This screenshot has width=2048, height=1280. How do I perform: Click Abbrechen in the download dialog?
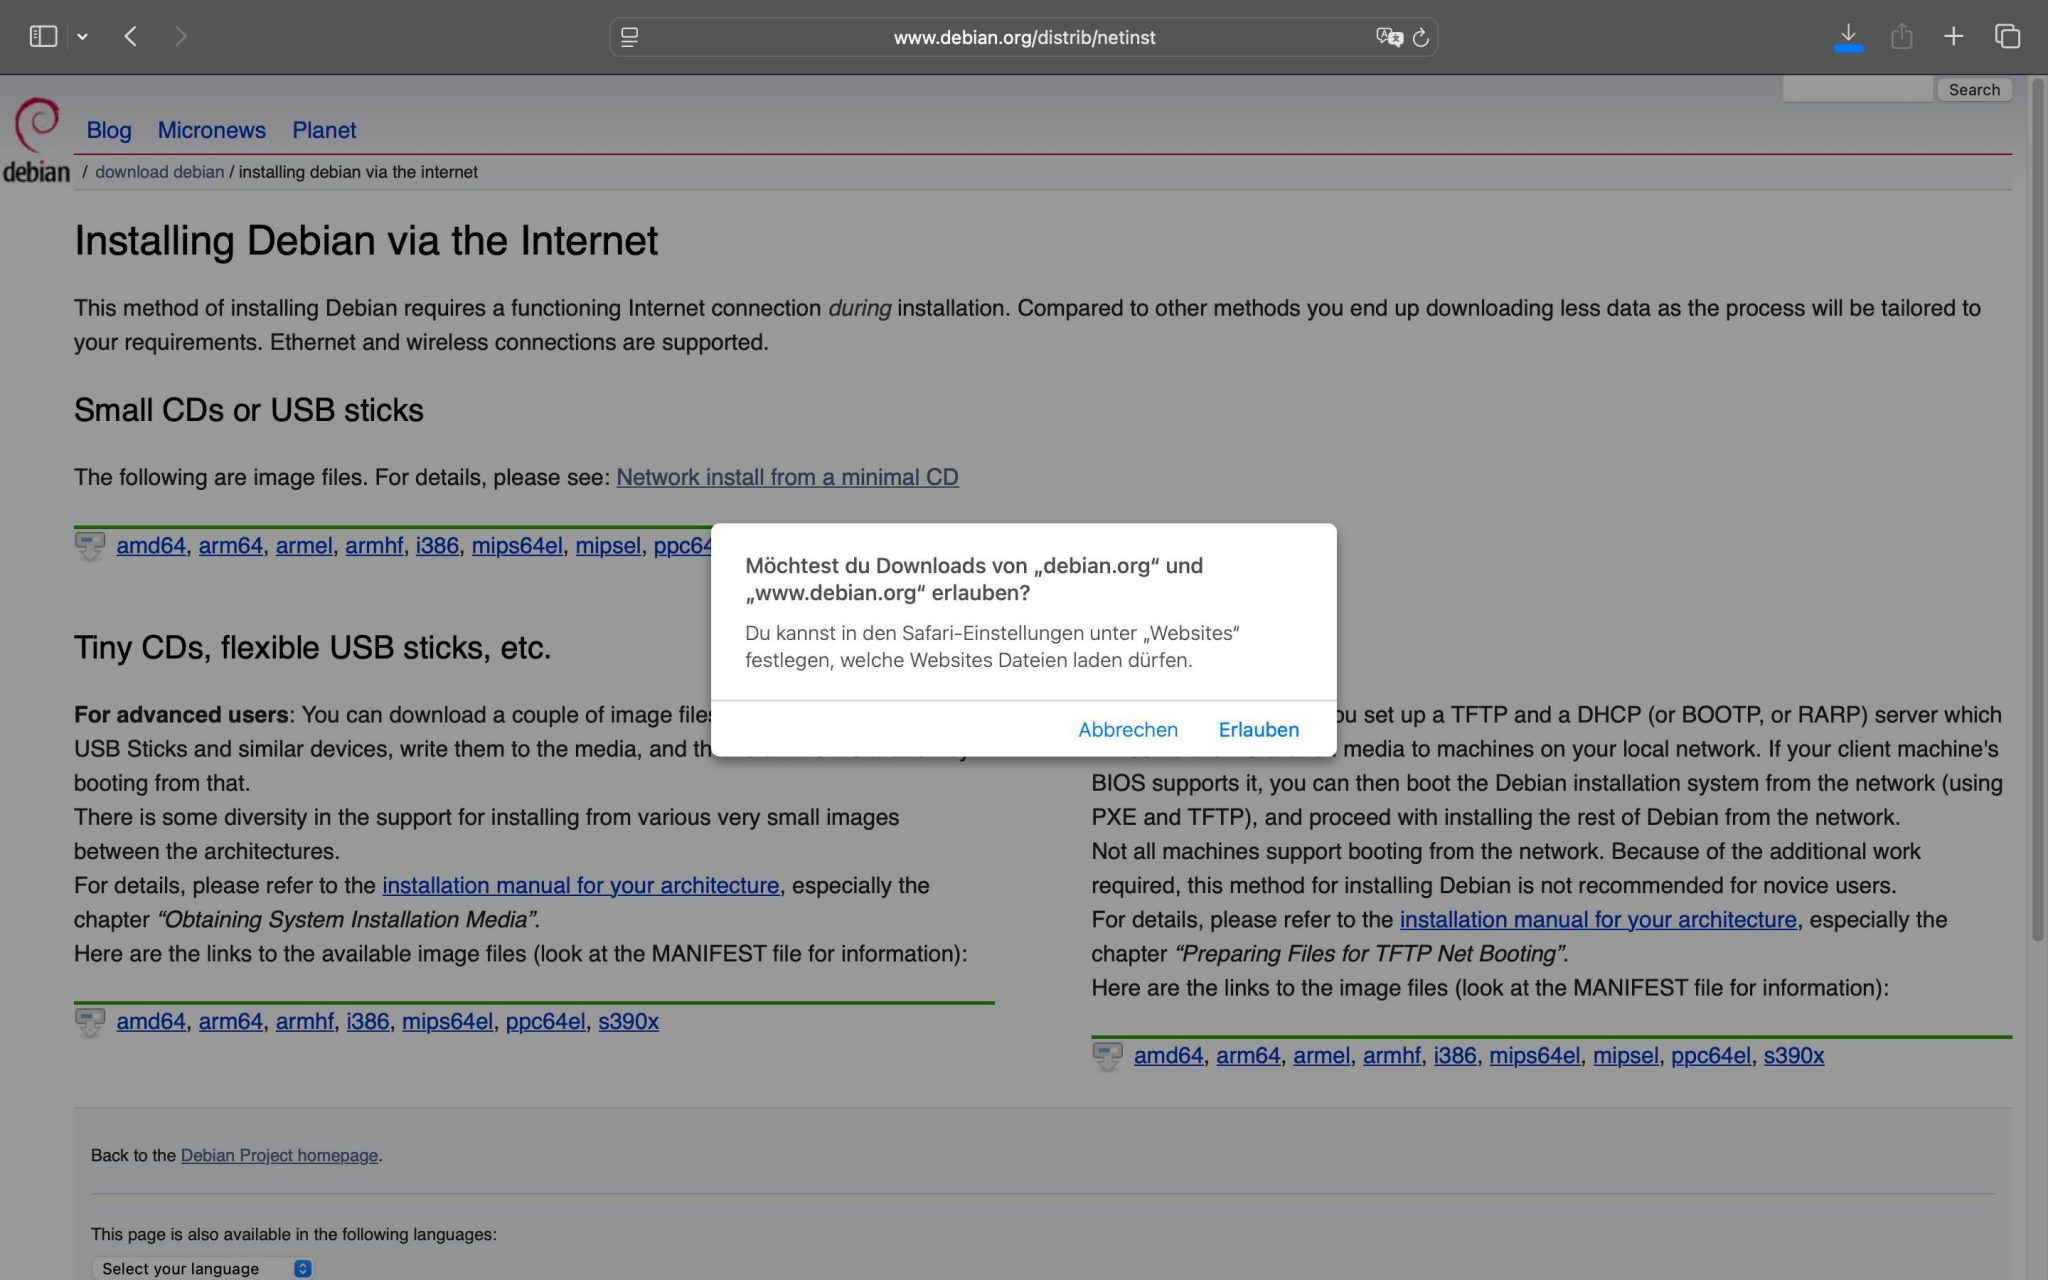click(x=1128, y=730)
